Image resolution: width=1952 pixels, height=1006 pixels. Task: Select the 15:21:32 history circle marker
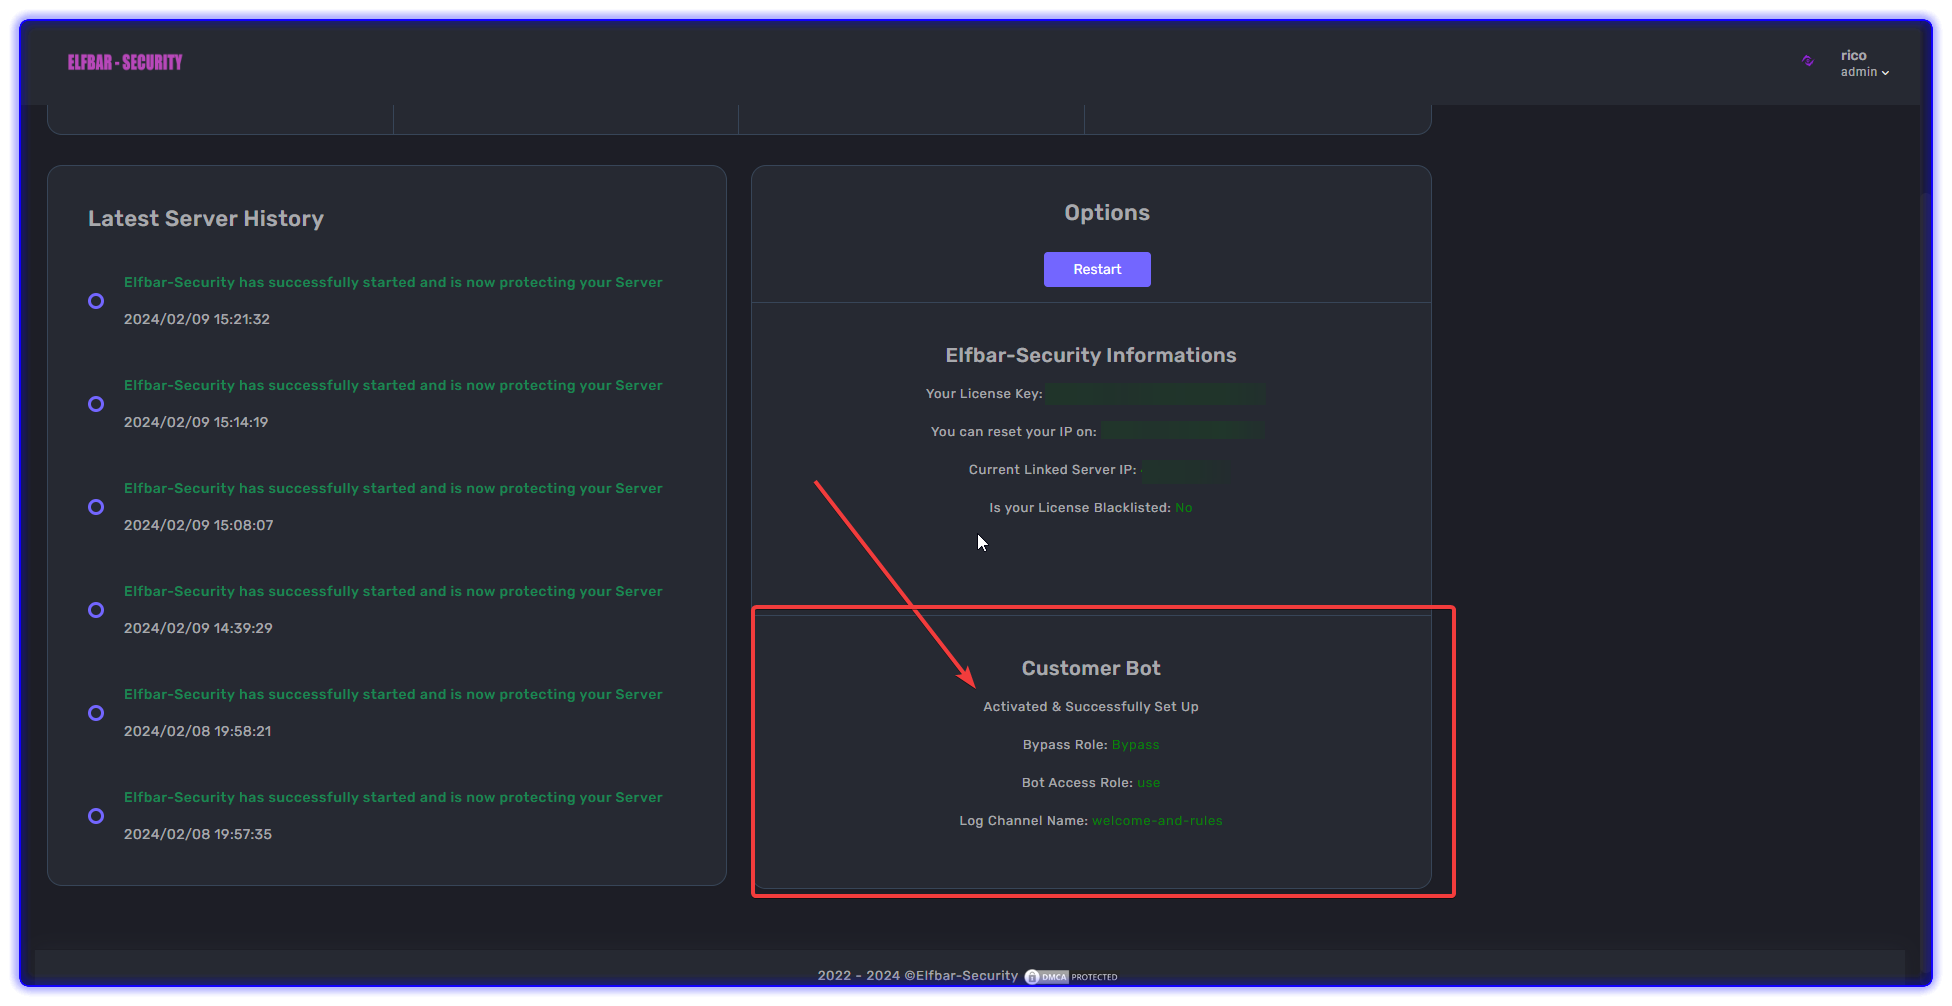96,301
